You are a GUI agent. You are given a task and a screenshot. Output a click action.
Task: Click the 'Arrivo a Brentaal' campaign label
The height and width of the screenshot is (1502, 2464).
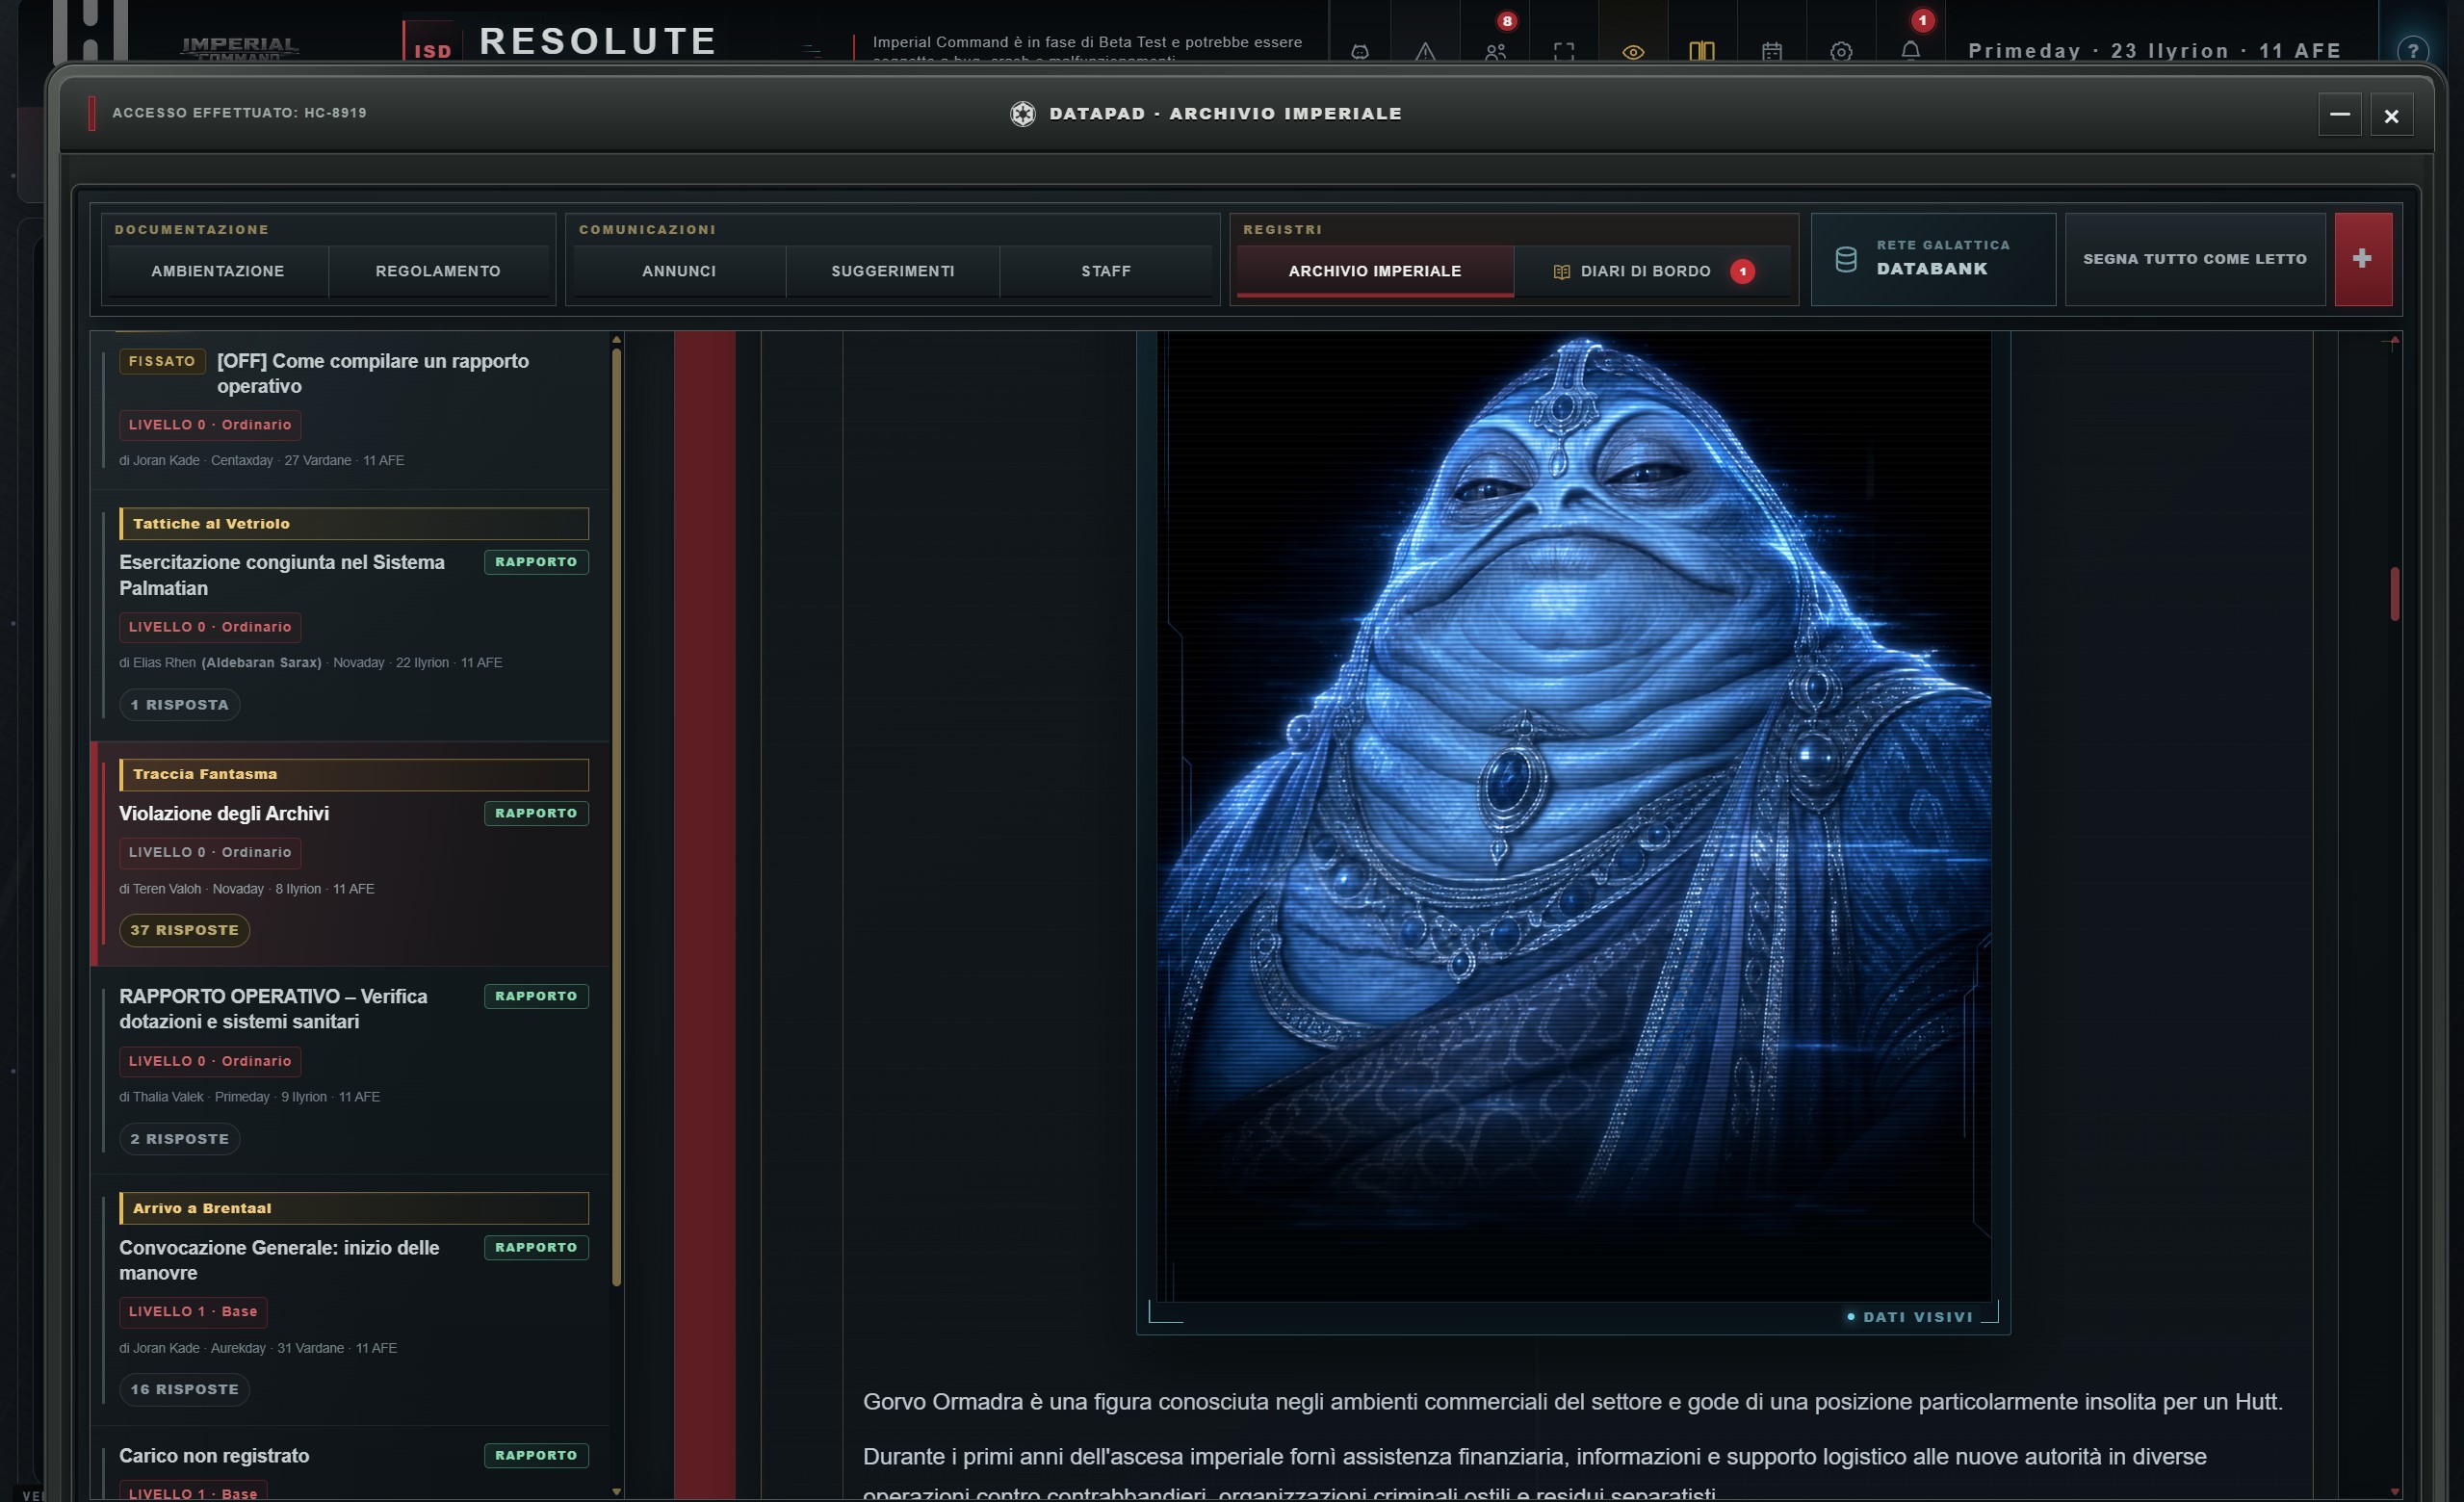(354, 1208)
